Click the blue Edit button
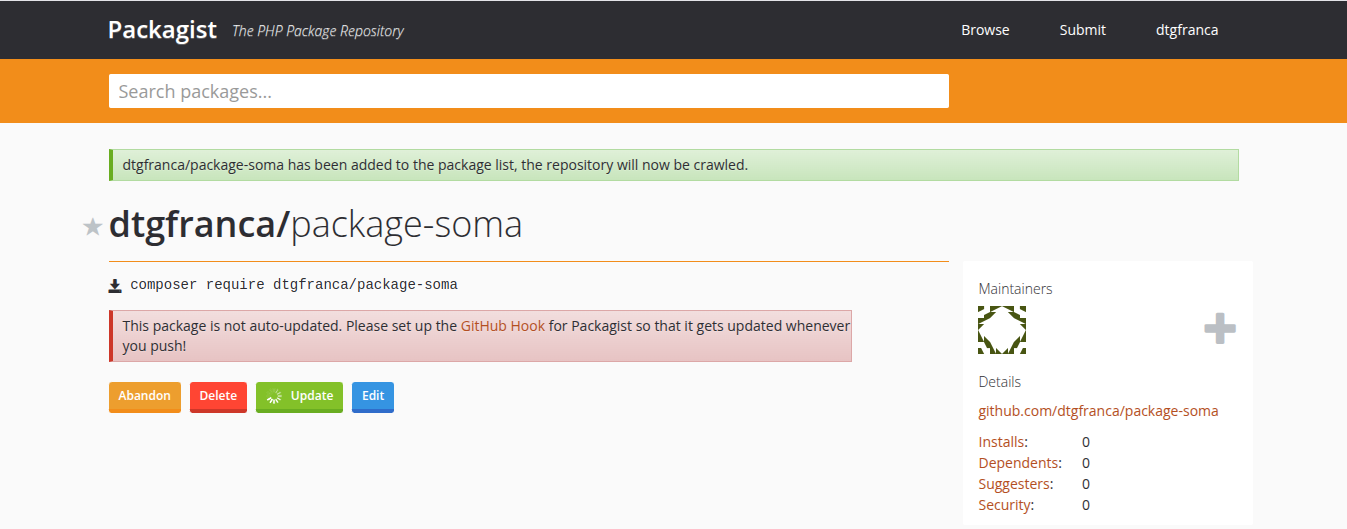This screenshot has width=1347, height=529. pyautogui.click(x=373, y=396)
